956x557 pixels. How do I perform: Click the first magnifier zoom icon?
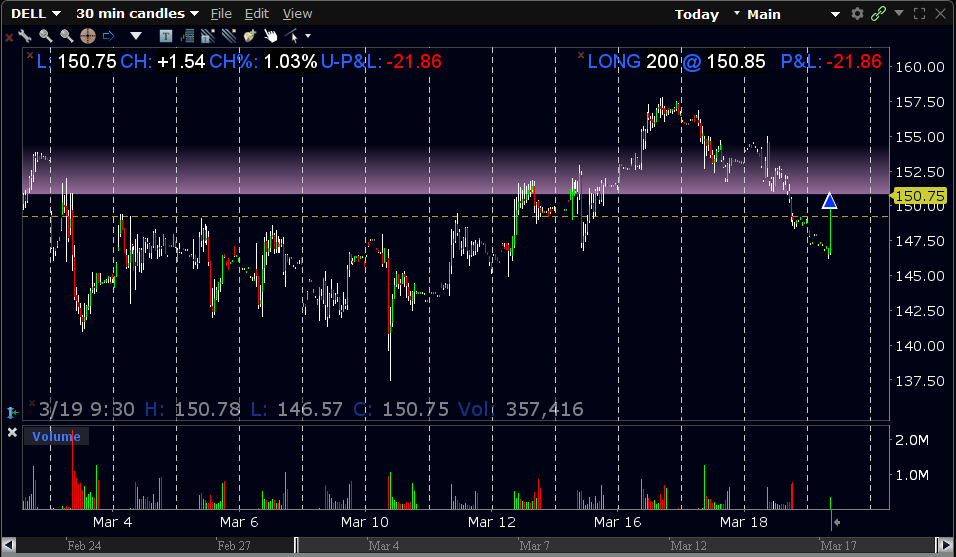coord(46,36)
